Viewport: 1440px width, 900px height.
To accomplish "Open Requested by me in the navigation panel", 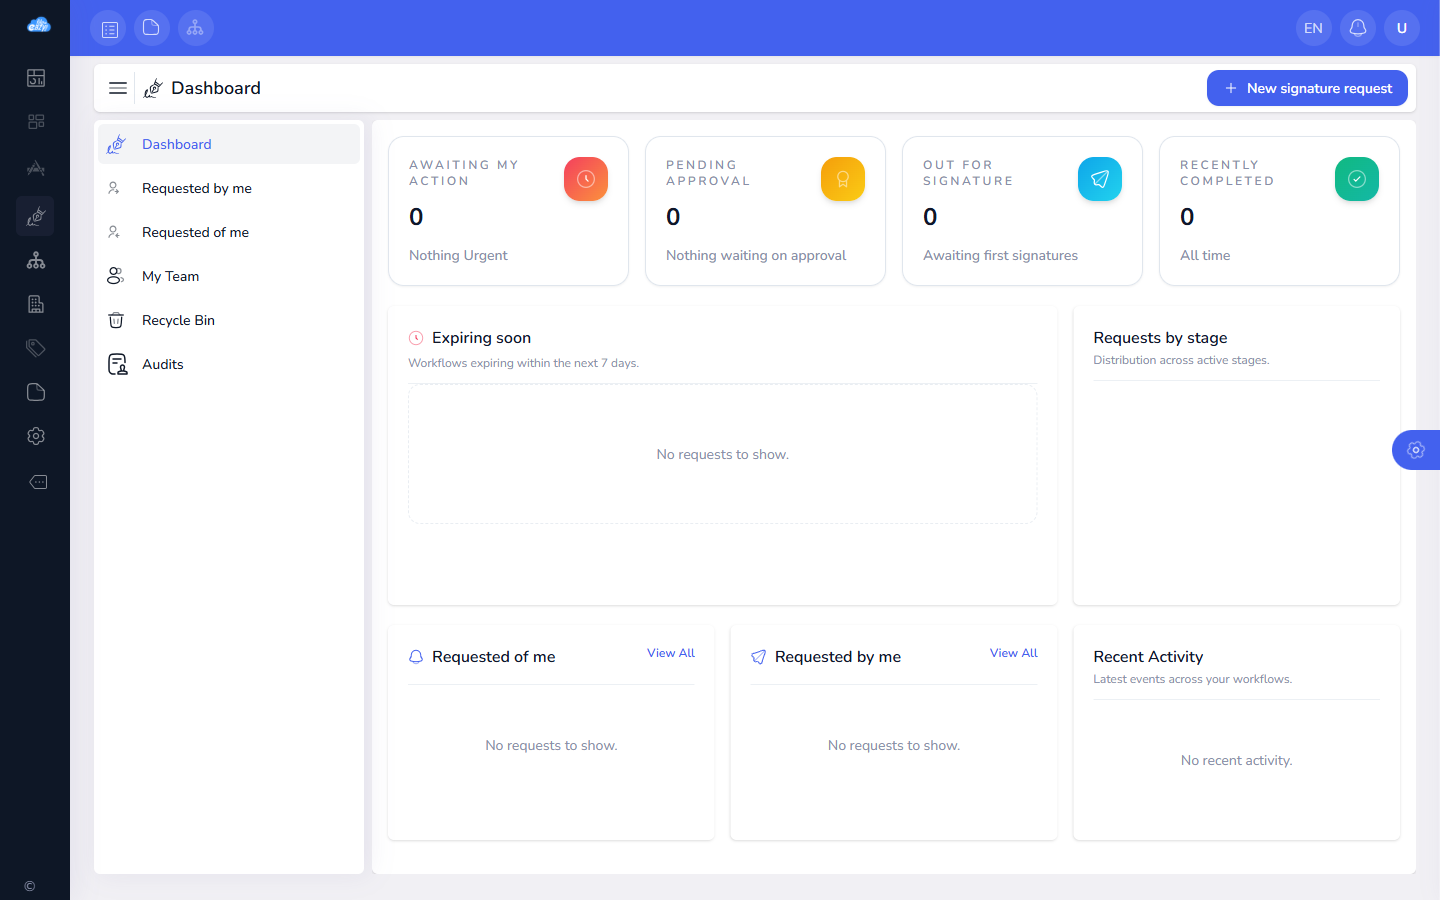I will [x=229, y=188].
